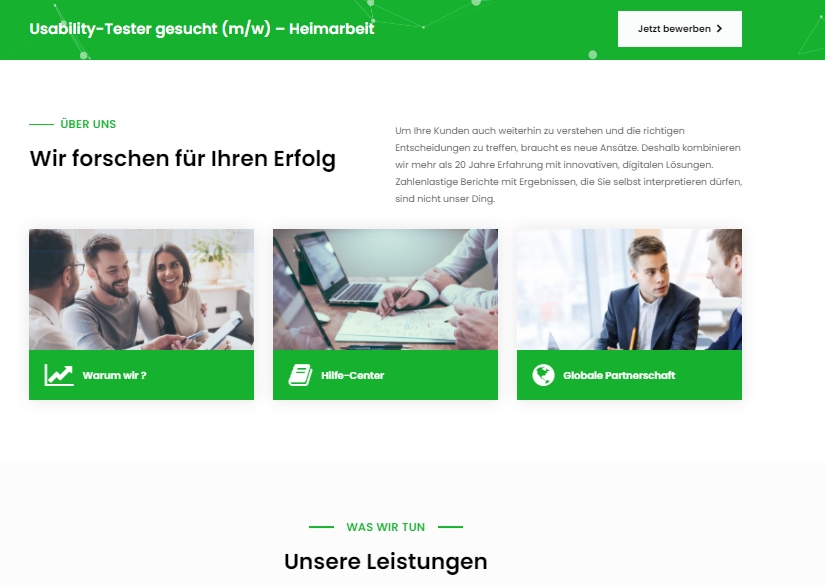Click the Wir forschen für Ihren Erfolg heading

[x=183, y=159]
